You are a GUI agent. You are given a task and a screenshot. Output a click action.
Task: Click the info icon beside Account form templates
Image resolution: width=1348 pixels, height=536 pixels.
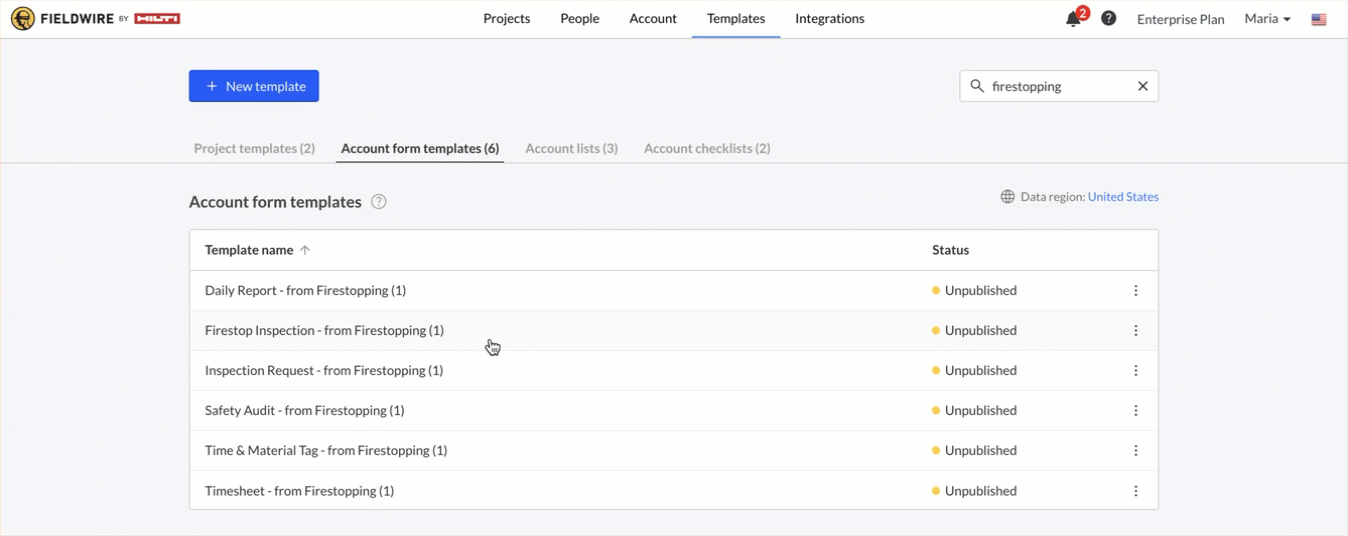(379, 202)
